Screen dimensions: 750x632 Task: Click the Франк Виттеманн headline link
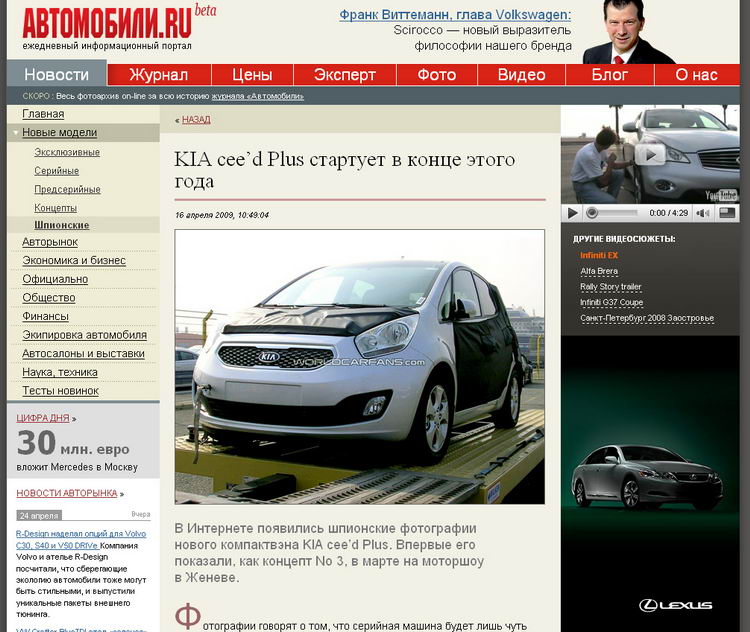455,15
